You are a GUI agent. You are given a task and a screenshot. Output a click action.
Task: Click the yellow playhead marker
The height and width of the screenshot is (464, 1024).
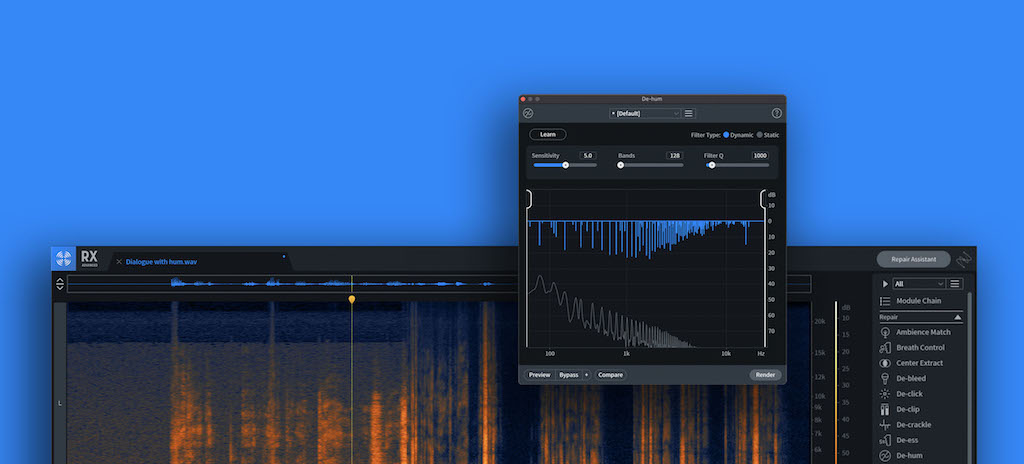click(x=352, y=299)
